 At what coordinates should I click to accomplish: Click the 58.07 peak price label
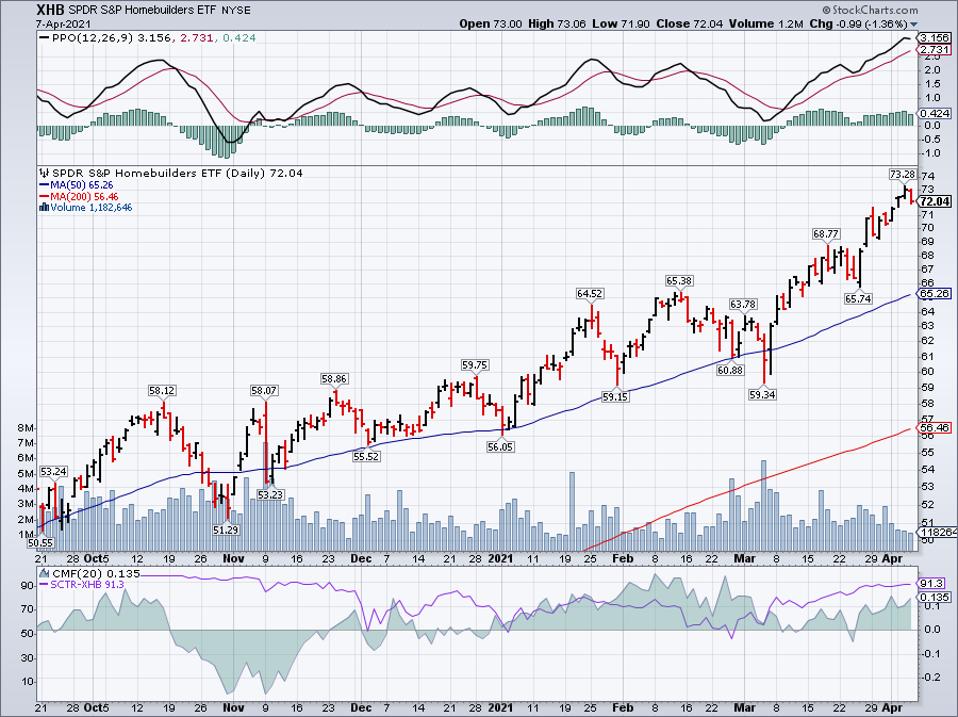point(263,390)
